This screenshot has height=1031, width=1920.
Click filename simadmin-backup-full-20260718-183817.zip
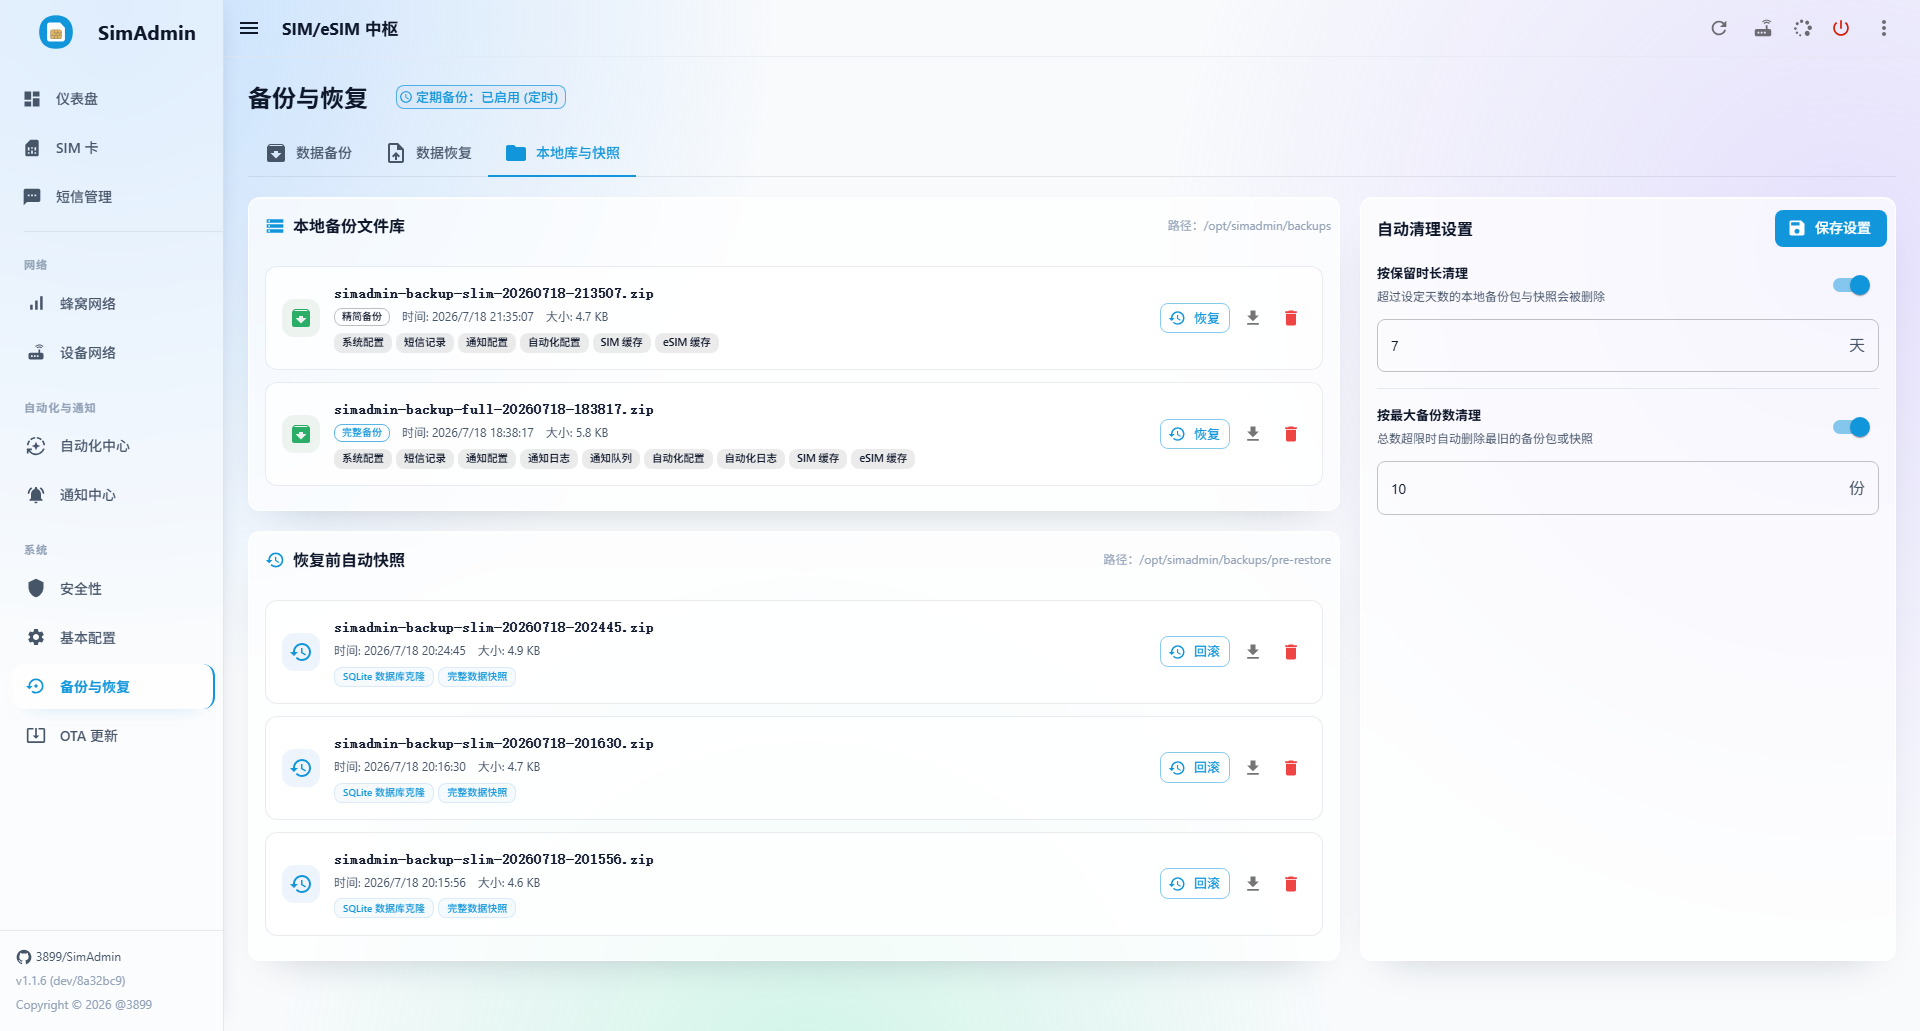click(x=494, y=409)
